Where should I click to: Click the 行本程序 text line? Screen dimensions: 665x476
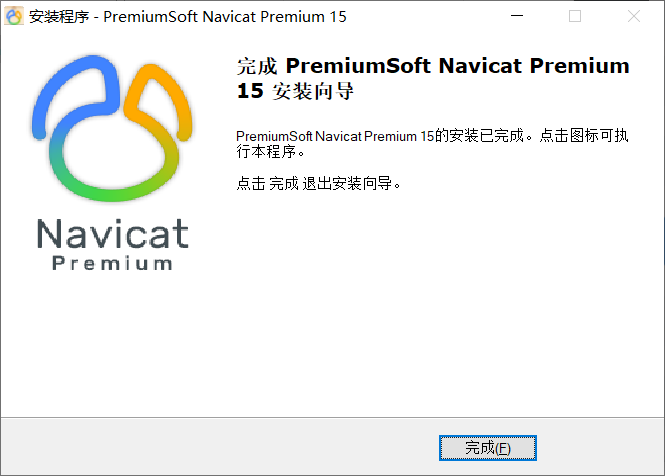(271, 151)
